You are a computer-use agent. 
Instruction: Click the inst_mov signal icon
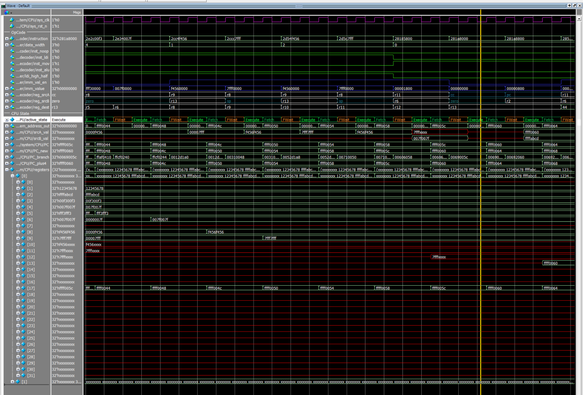click(x=12, y=64)
